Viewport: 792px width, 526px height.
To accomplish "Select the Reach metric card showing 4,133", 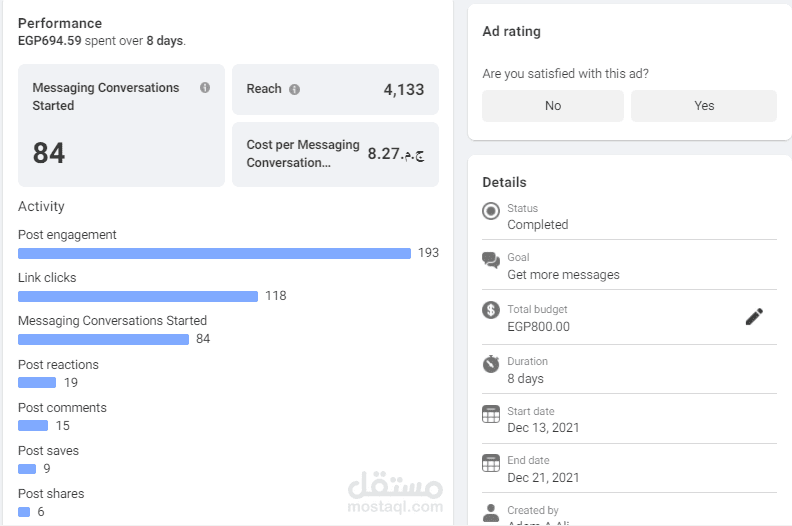I will tap(335, 90).
